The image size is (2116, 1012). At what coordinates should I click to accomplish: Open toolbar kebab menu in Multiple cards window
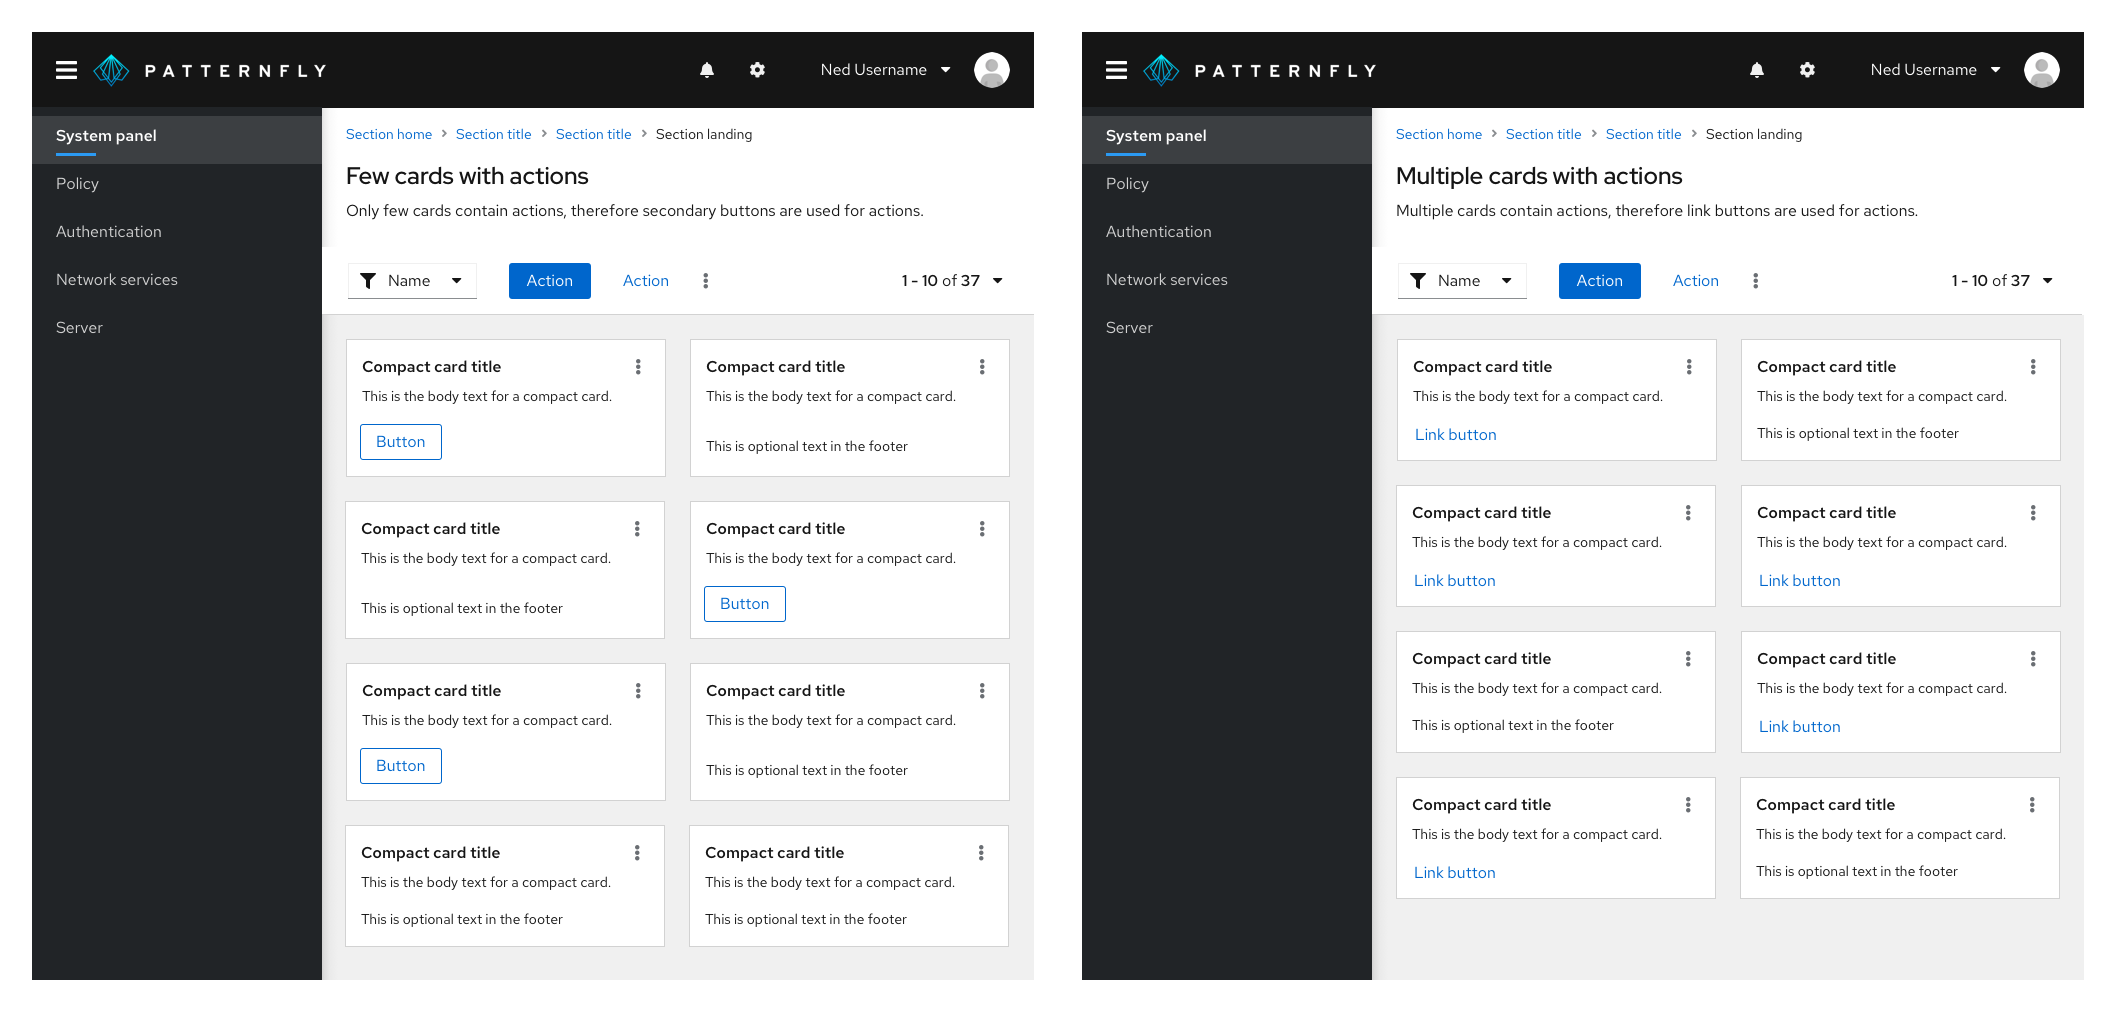pyautogui.click(x=1756, y=281)
